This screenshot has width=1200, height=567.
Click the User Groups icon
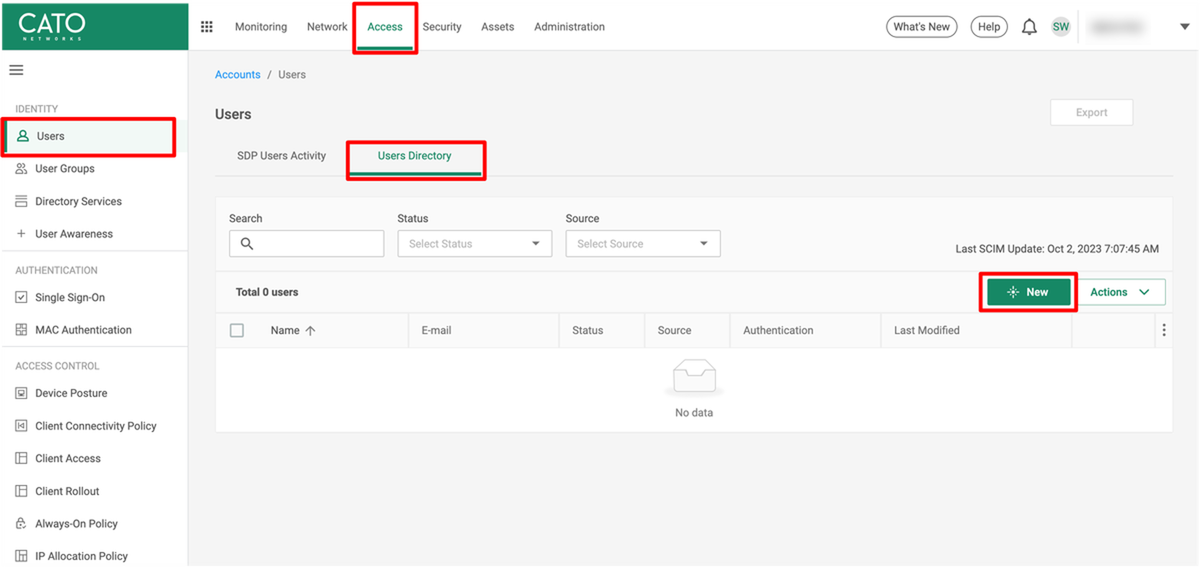[x=21, y=169]
